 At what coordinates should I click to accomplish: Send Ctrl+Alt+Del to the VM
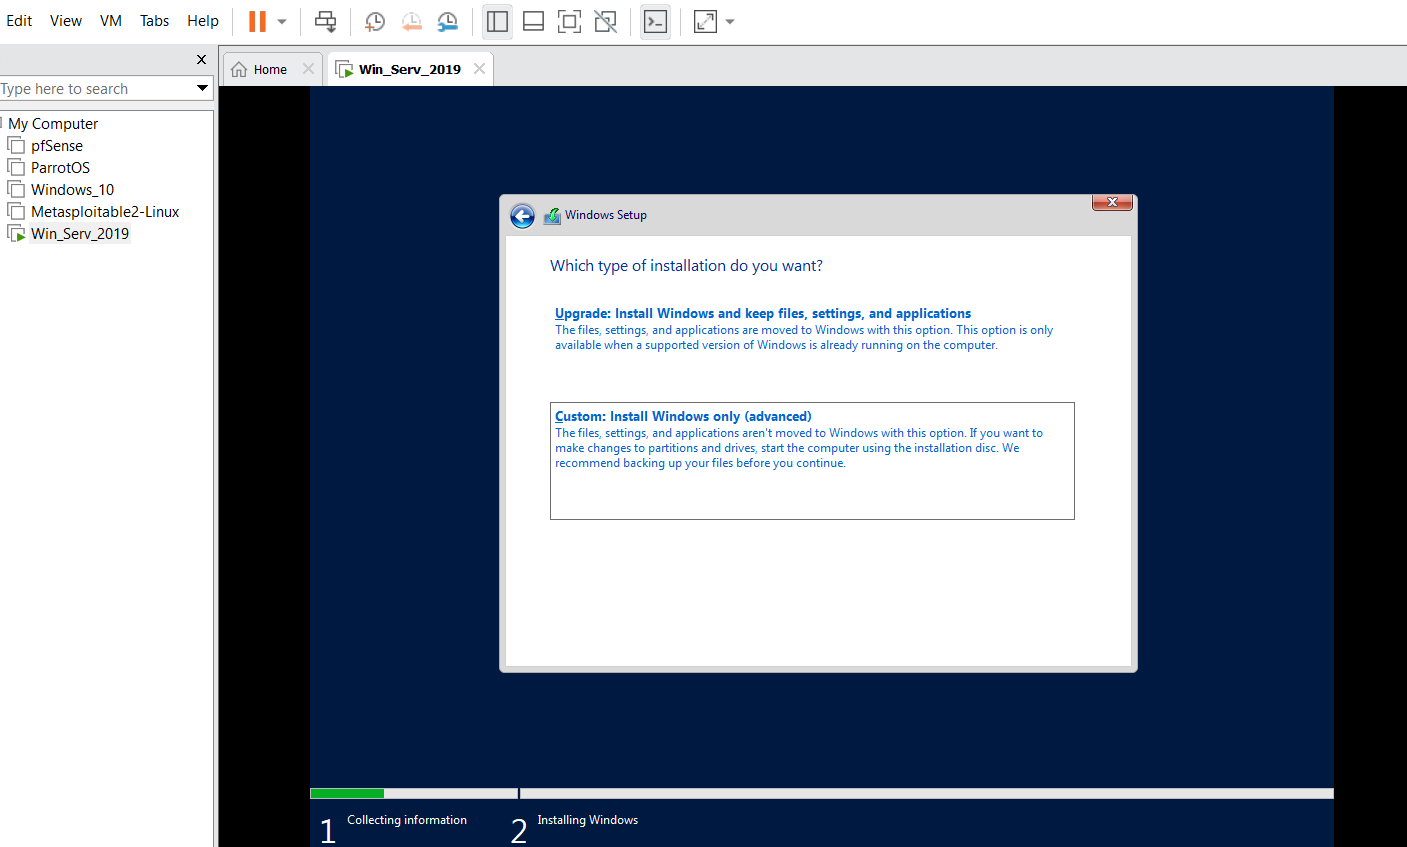[326, 21]
